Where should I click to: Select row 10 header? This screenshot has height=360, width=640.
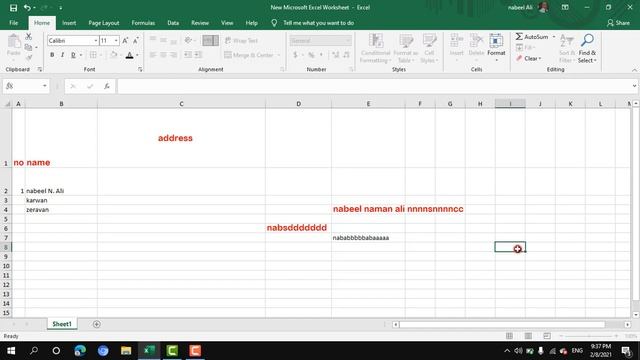6,266
